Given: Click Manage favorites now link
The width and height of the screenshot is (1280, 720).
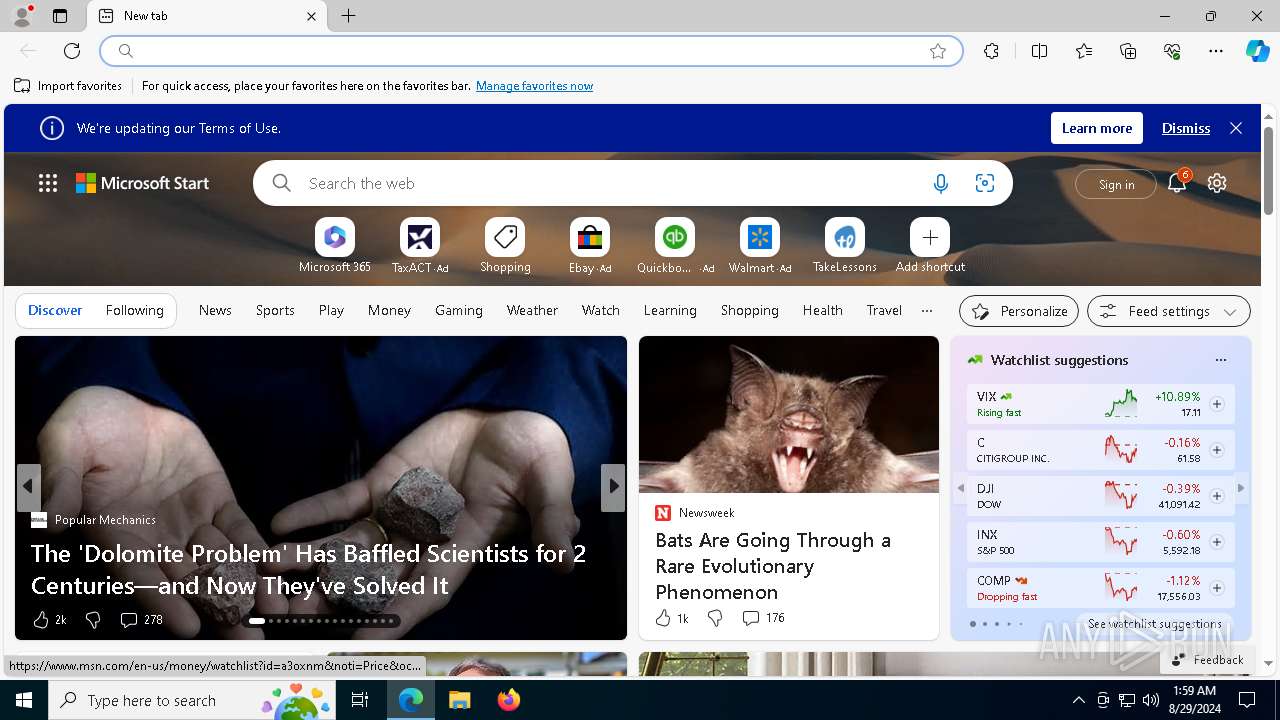Looking at the screenshot, I should tap(534, 86).
